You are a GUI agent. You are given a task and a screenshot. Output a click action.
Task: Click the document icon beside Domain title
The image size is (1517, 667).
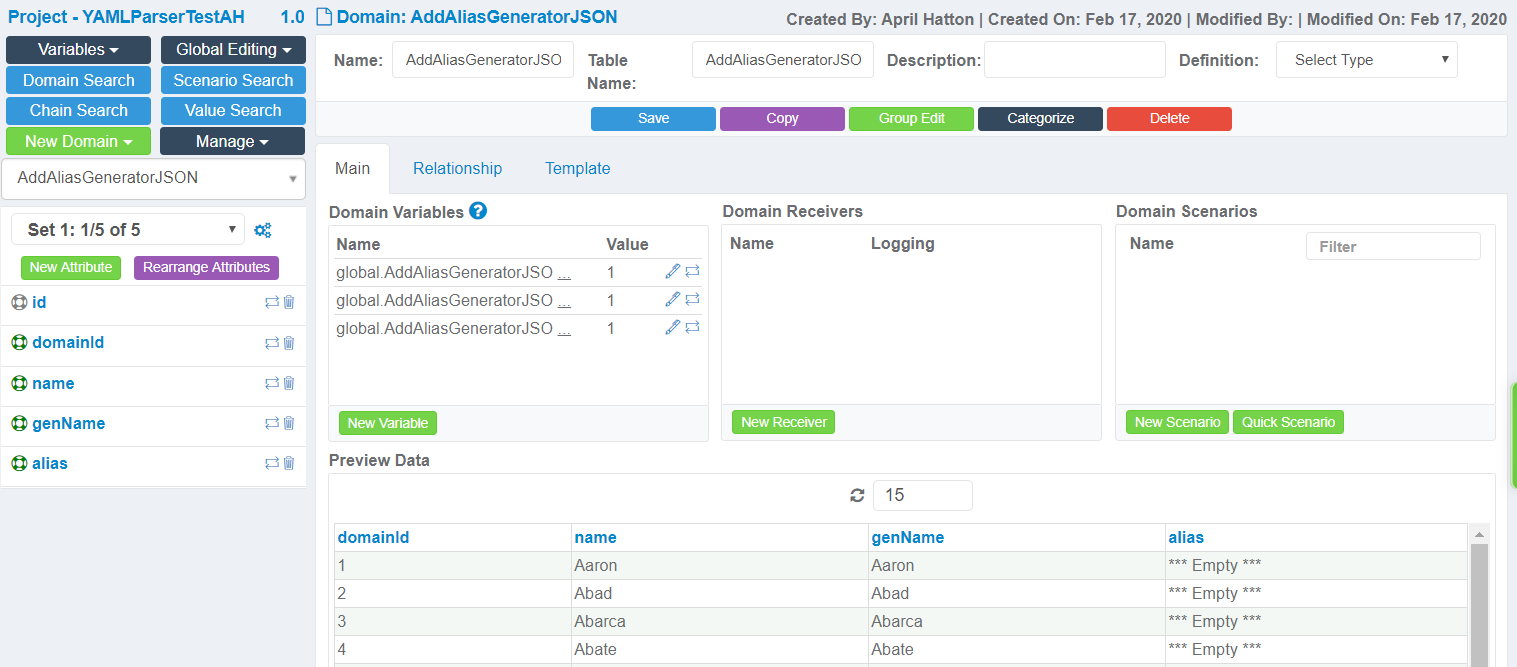point(324,17)
